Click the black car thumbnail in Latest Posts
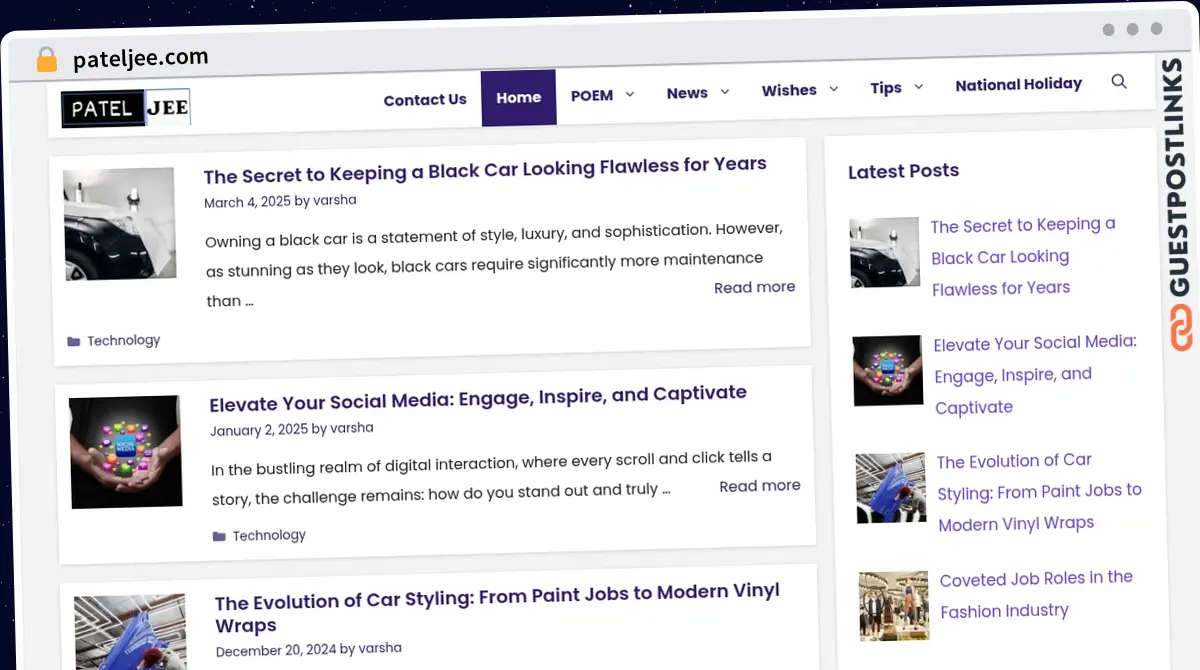This screenshot has width=1200, height=670. click(884, 252)
